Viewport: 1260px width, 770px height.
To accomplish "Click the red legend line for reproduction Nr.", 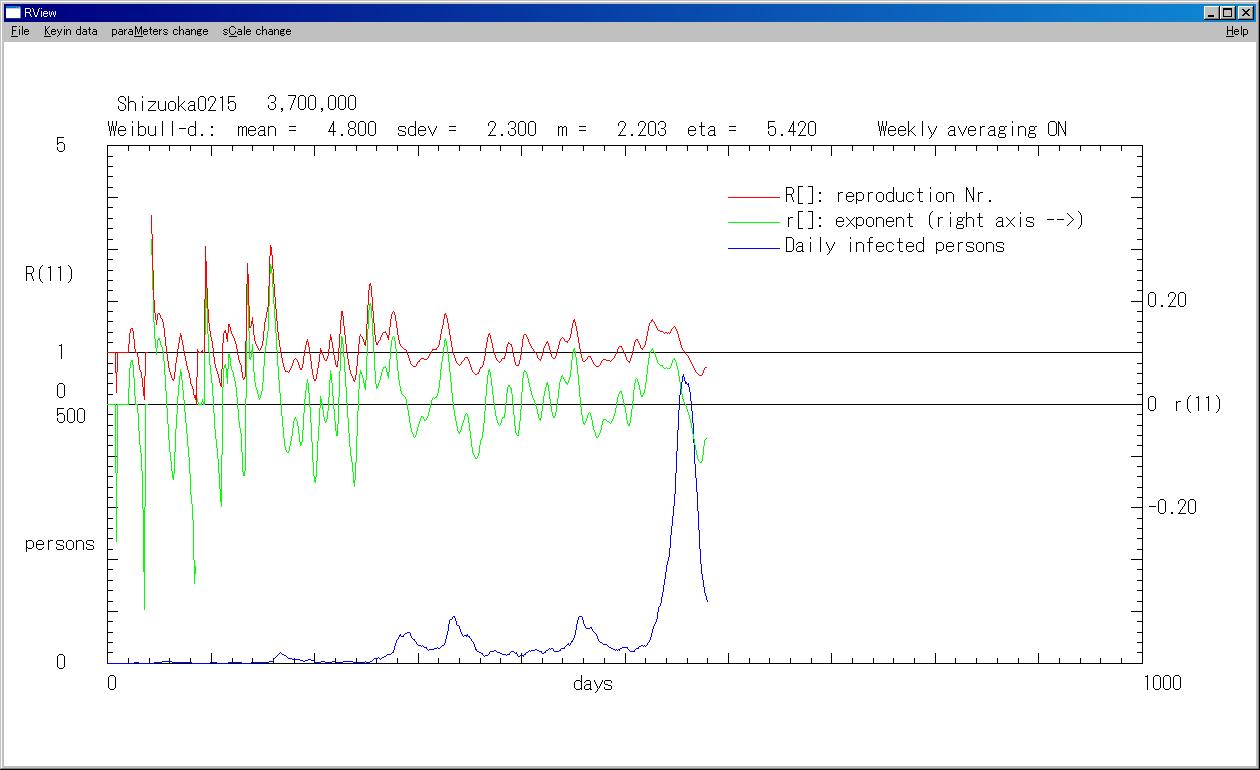I will 753,197.
